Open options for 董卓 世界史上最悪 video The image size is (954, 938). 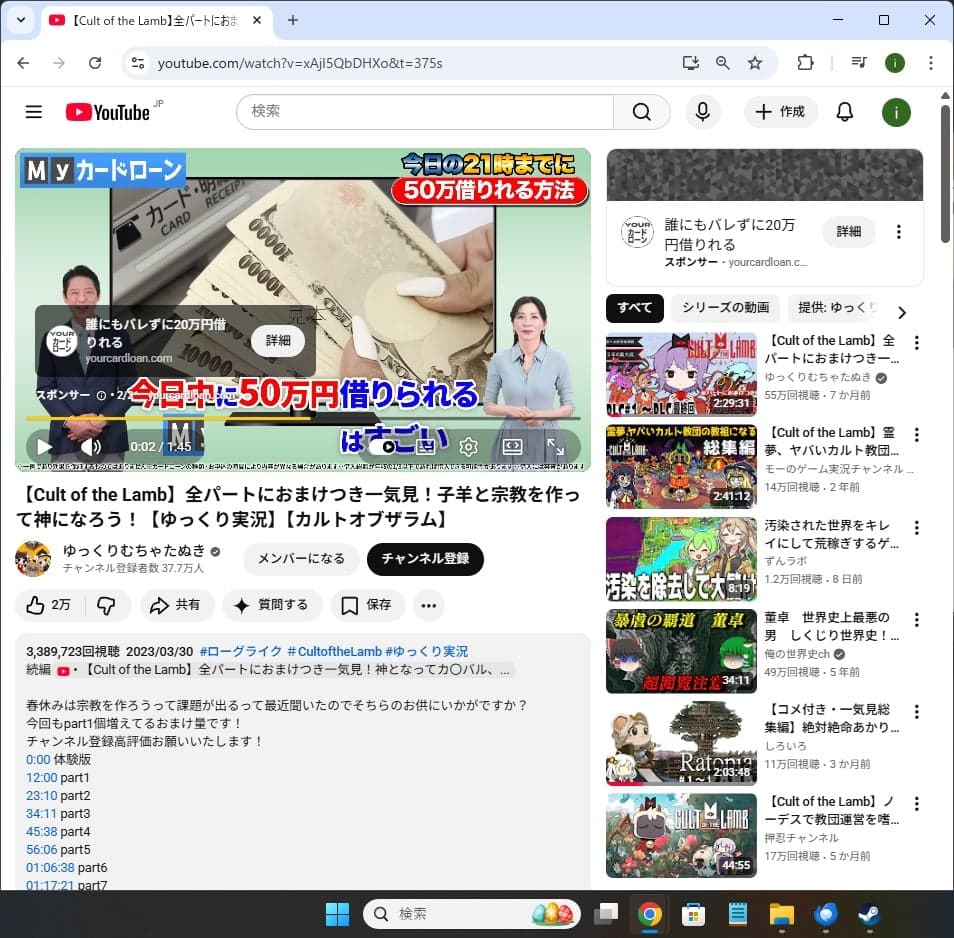click(x=916, y=620)
